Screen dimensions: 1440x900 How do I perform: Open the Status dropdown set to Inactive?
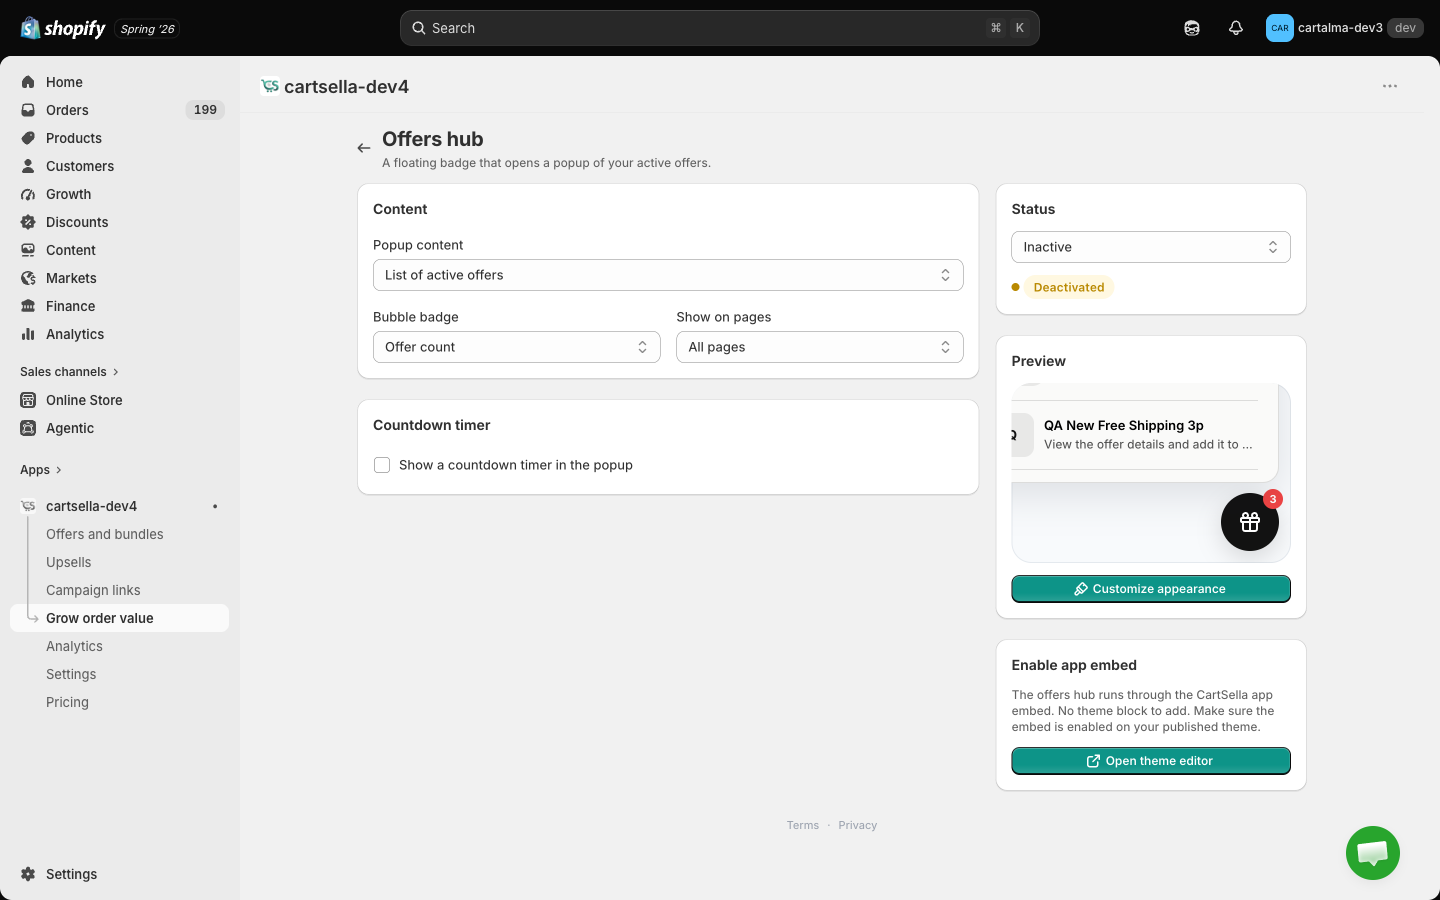tap(1151, 247)
